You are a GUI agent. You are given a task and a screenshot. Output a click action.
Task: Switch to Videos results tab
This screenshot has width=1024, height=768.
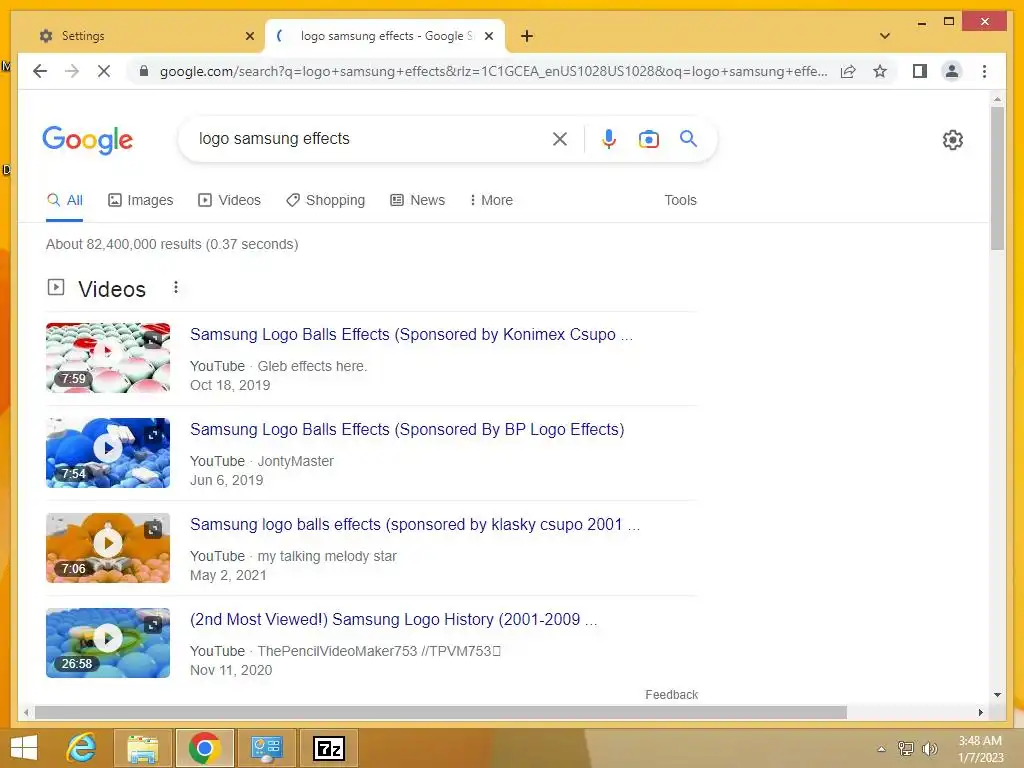point(229,200)
